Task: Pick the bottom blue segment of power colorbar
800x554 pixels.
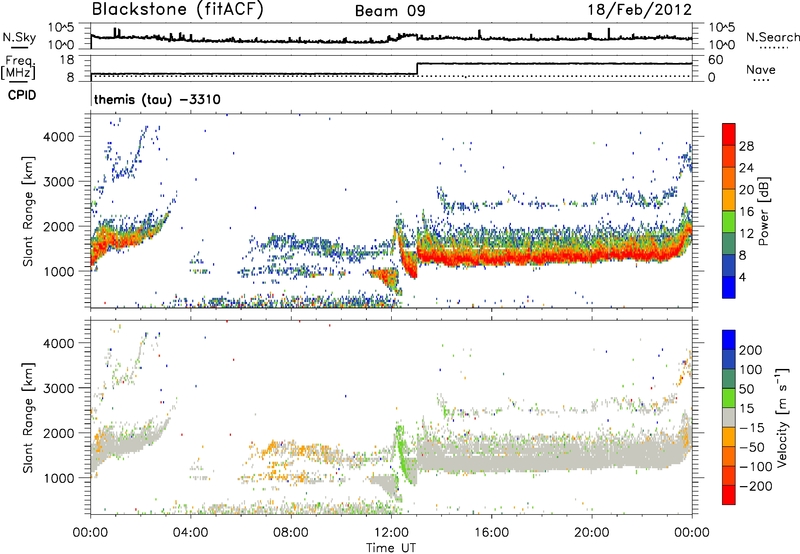Action: (x=729, y=287)
